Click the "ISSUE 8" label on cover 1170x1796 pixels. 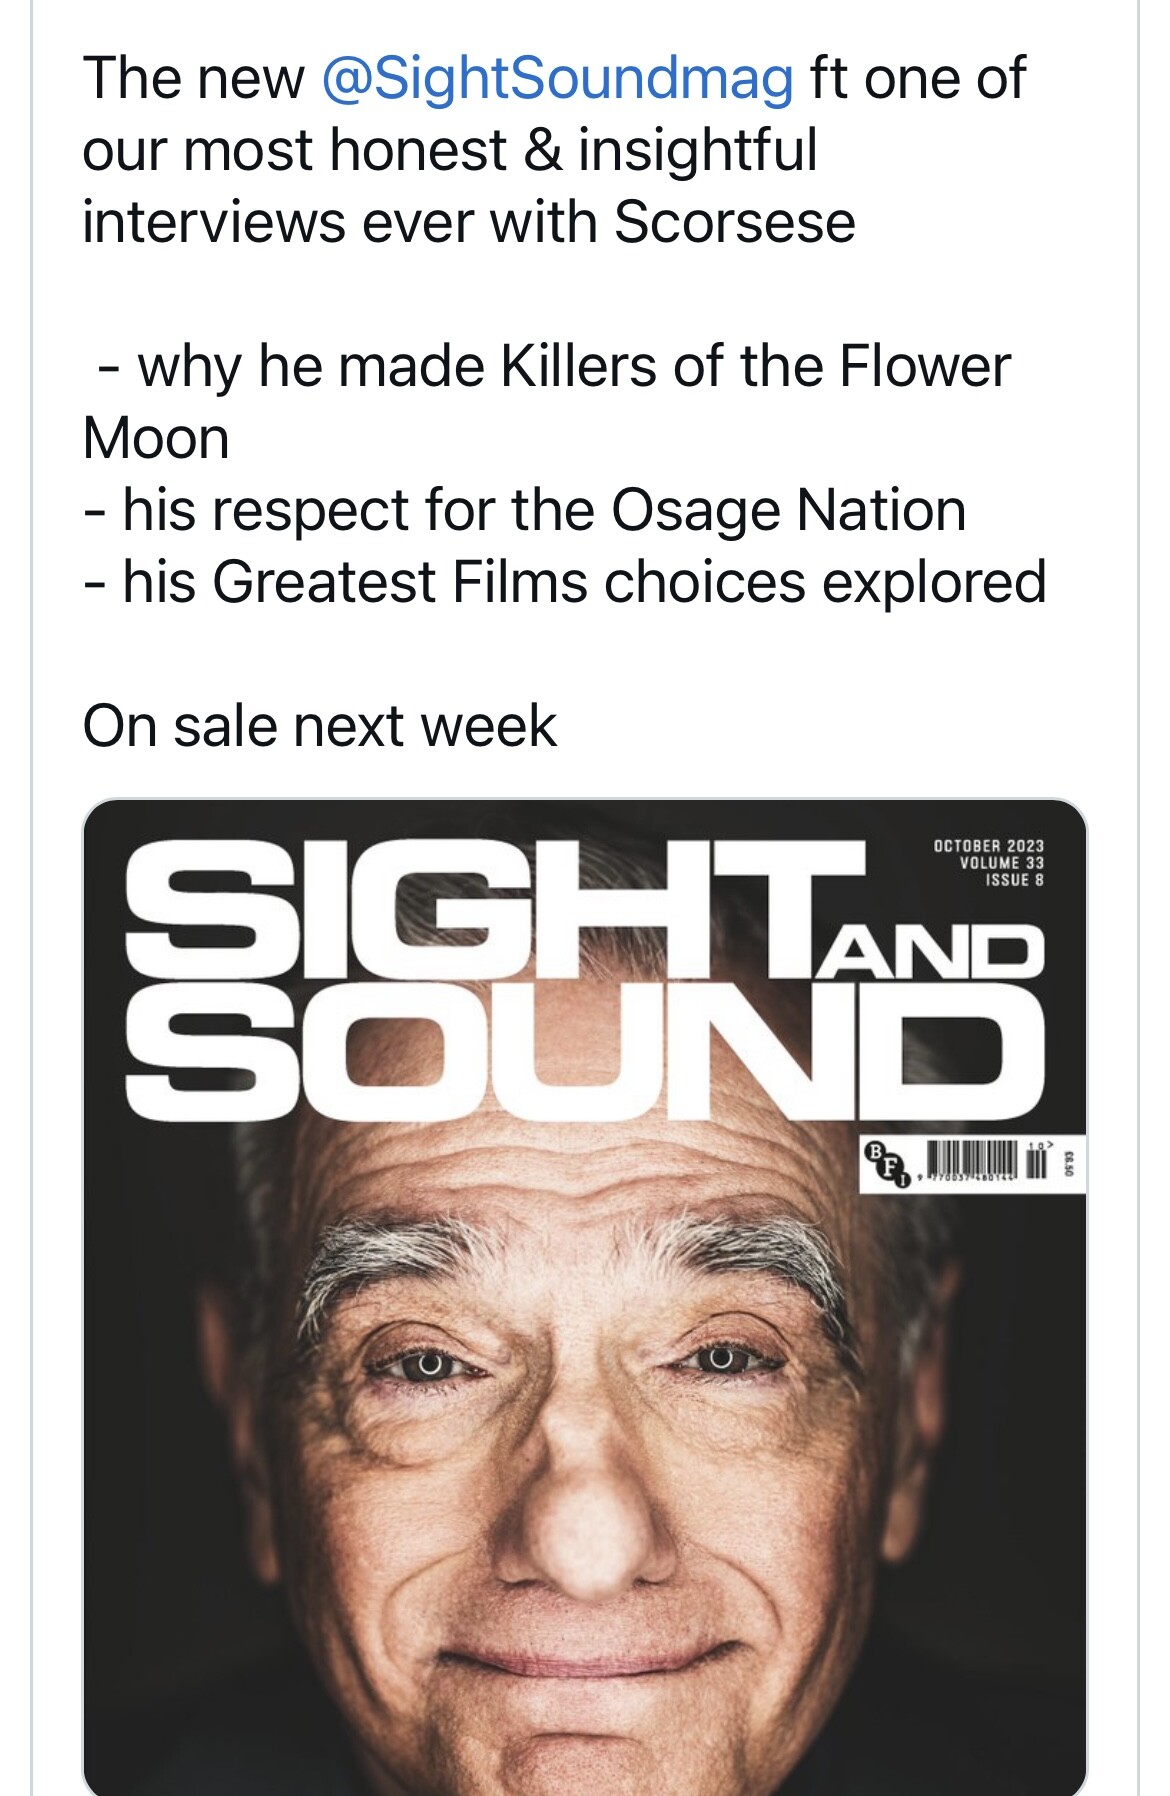pos(1013,880)
